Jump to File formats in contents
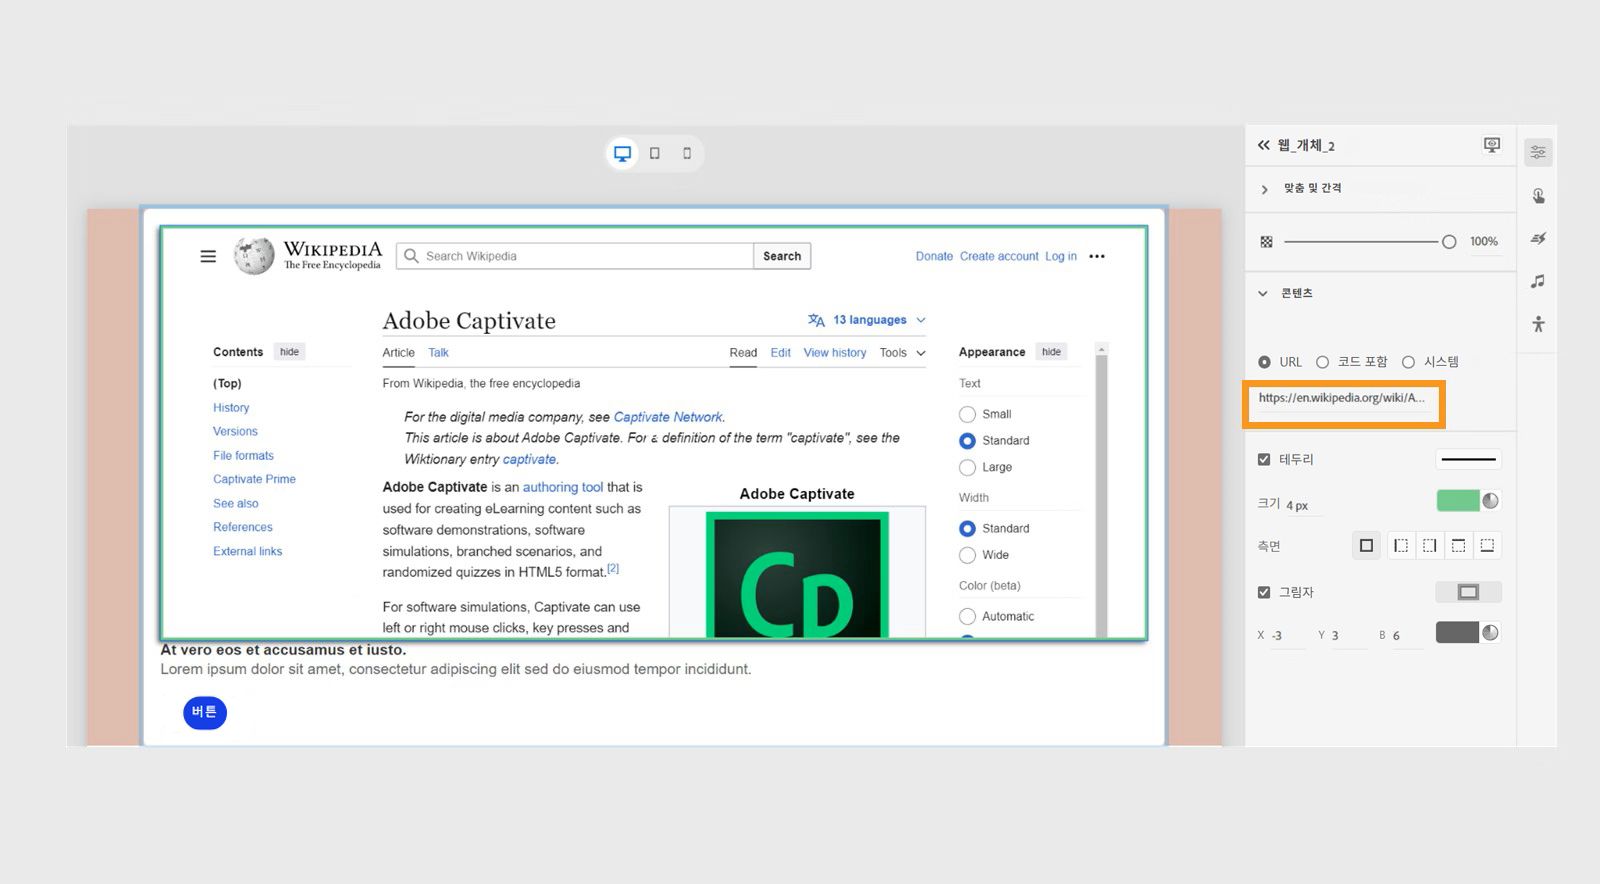Viewport: 1600px width, 884px height. point(243,456)
